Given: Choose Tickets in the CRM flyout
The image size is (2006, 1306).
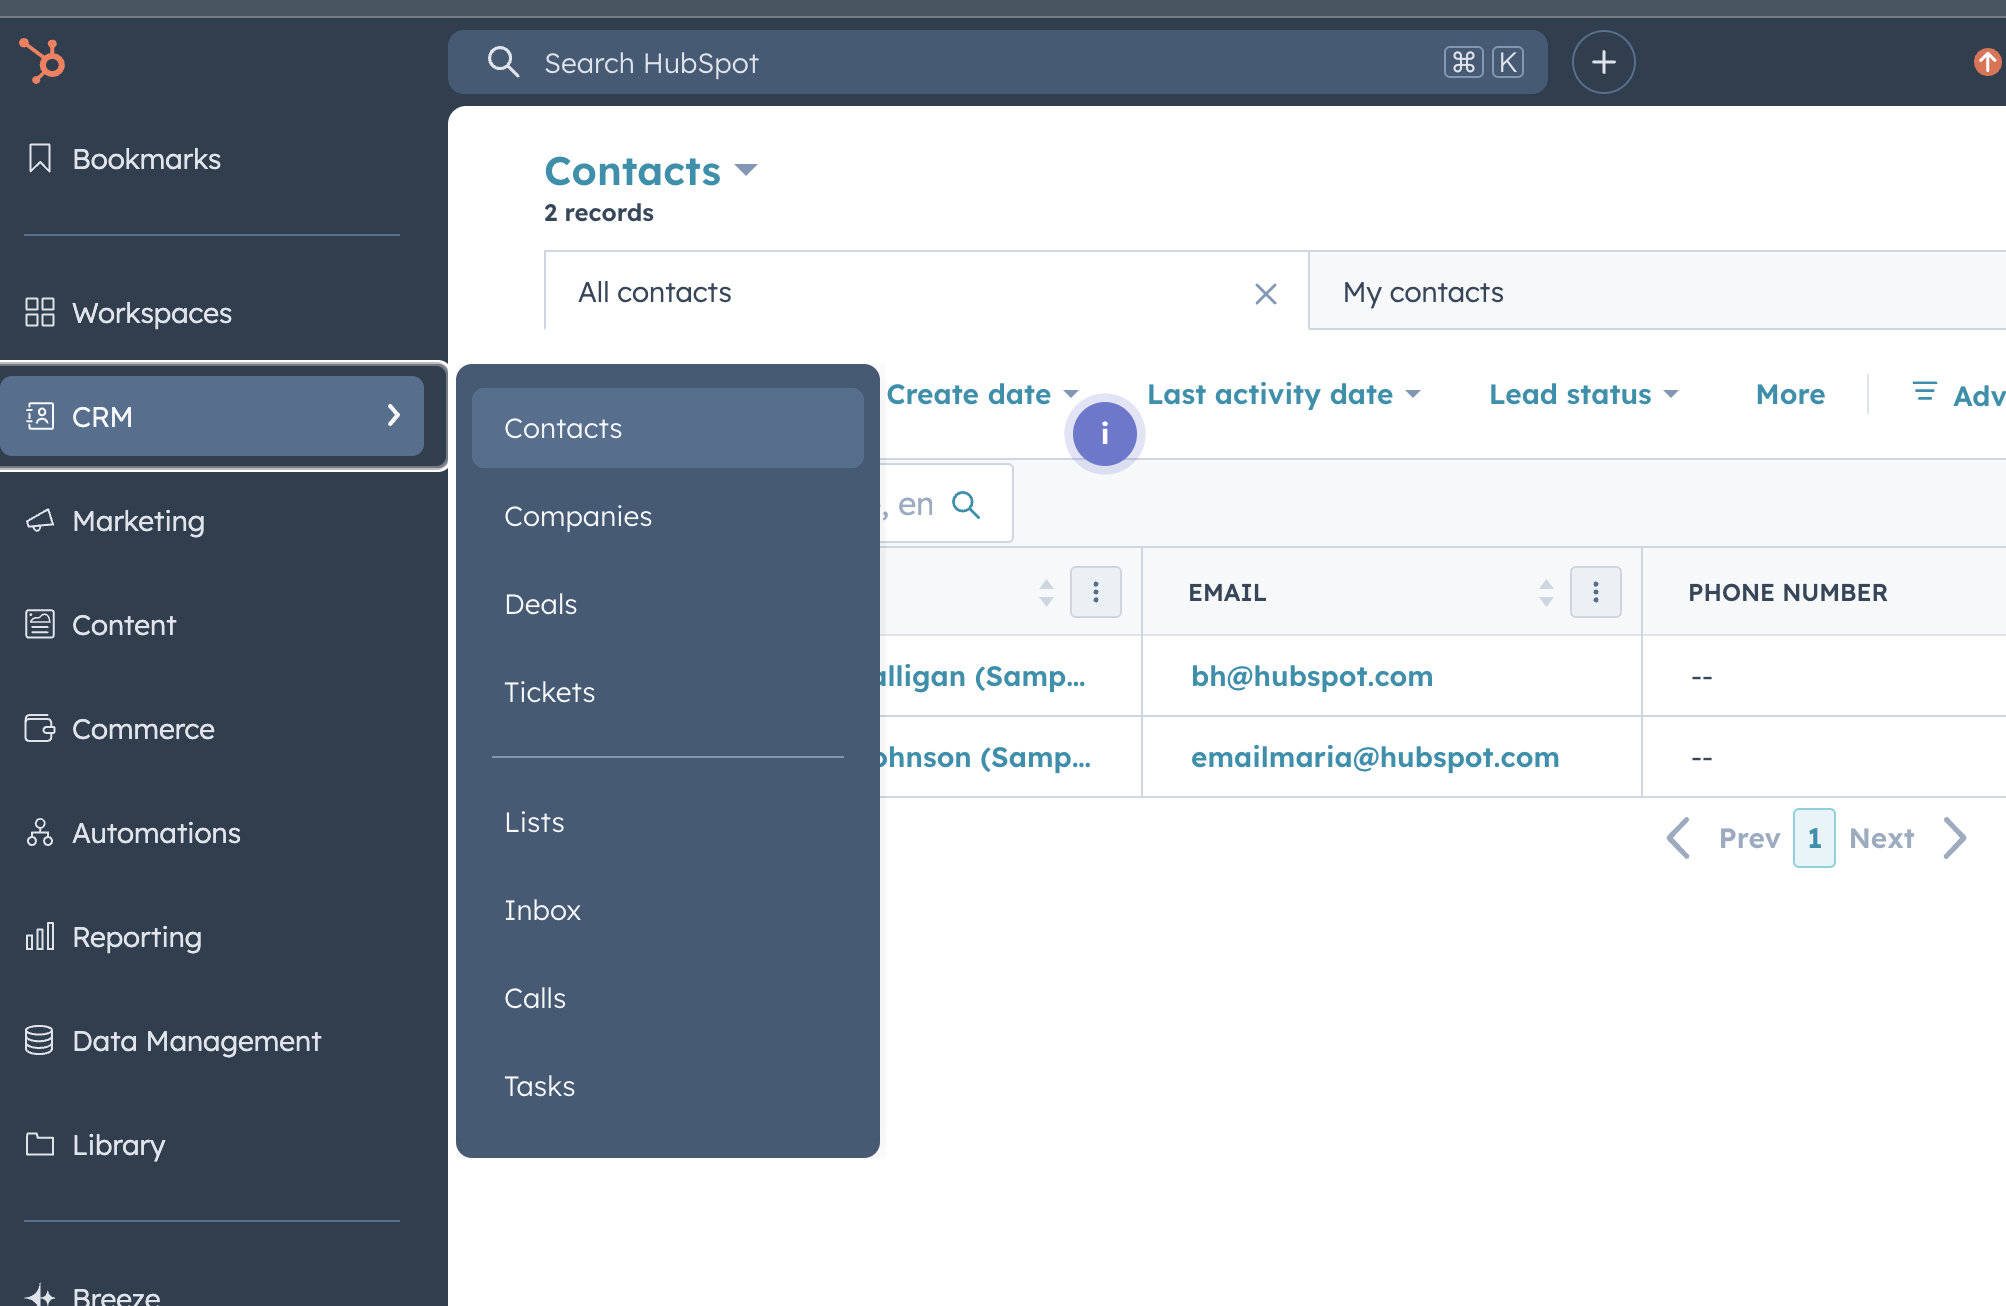Looking at the screenshot, I should point(667,692).
